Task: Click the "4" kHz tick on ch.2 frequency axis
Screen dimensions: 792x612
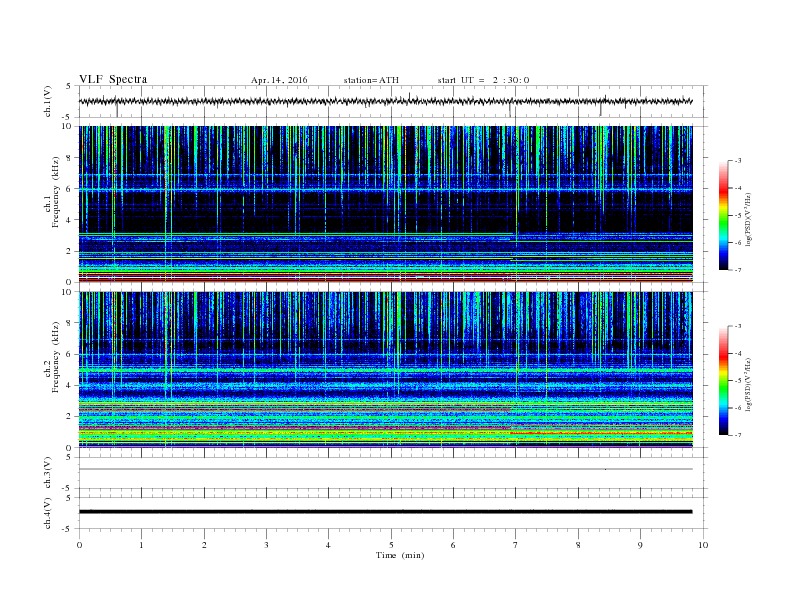Action: point(69,385)
